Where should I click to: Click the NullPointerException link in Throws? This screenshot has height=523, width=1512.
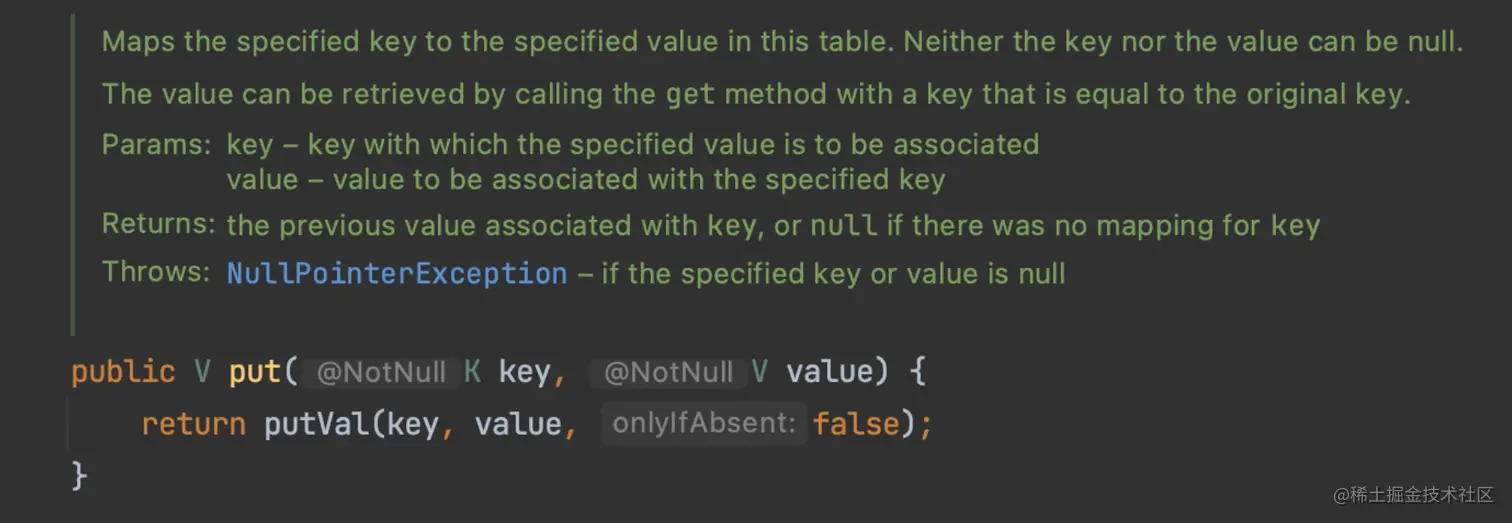(x=396, y=273)
